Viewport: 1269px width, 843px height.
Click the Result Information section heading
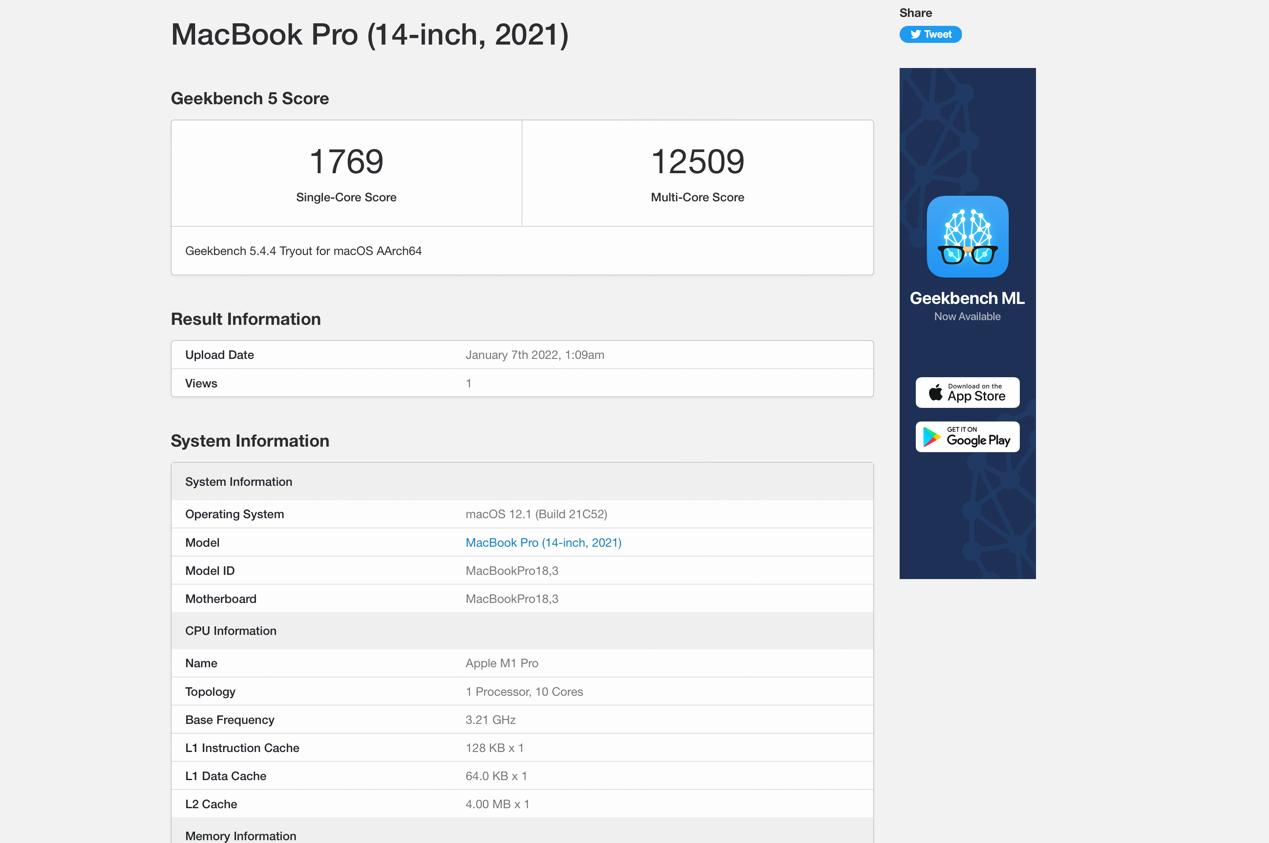(x=245, y=319)
